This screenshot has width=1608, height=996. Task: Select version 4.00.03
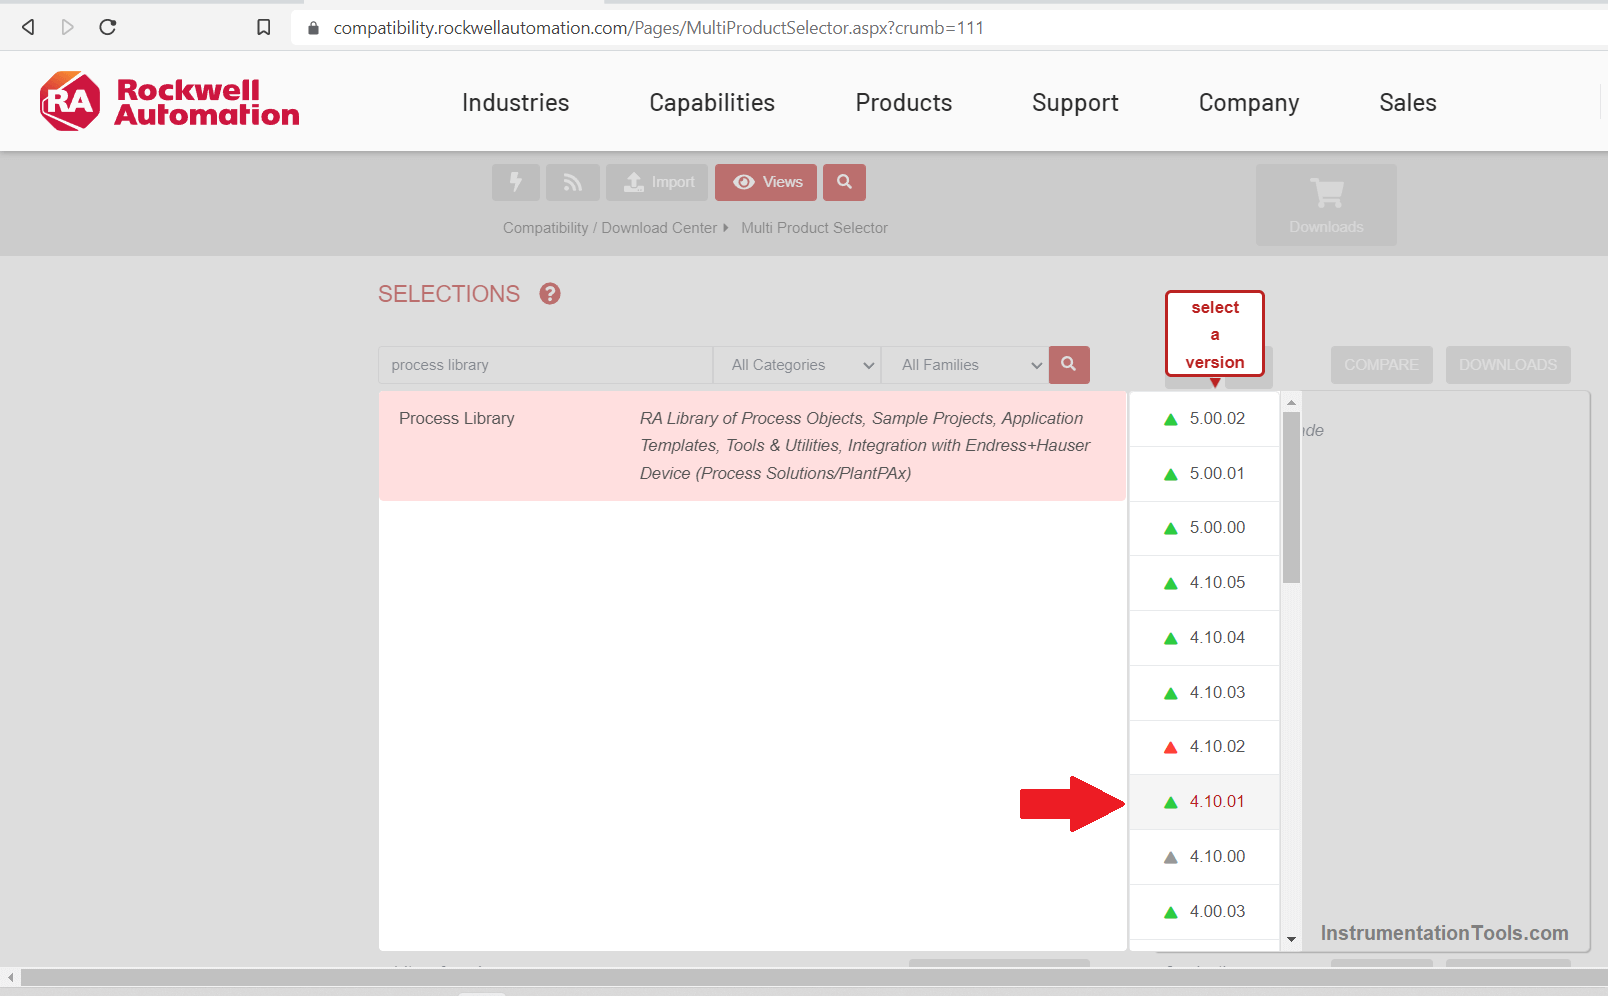(x=1204, y=912)
